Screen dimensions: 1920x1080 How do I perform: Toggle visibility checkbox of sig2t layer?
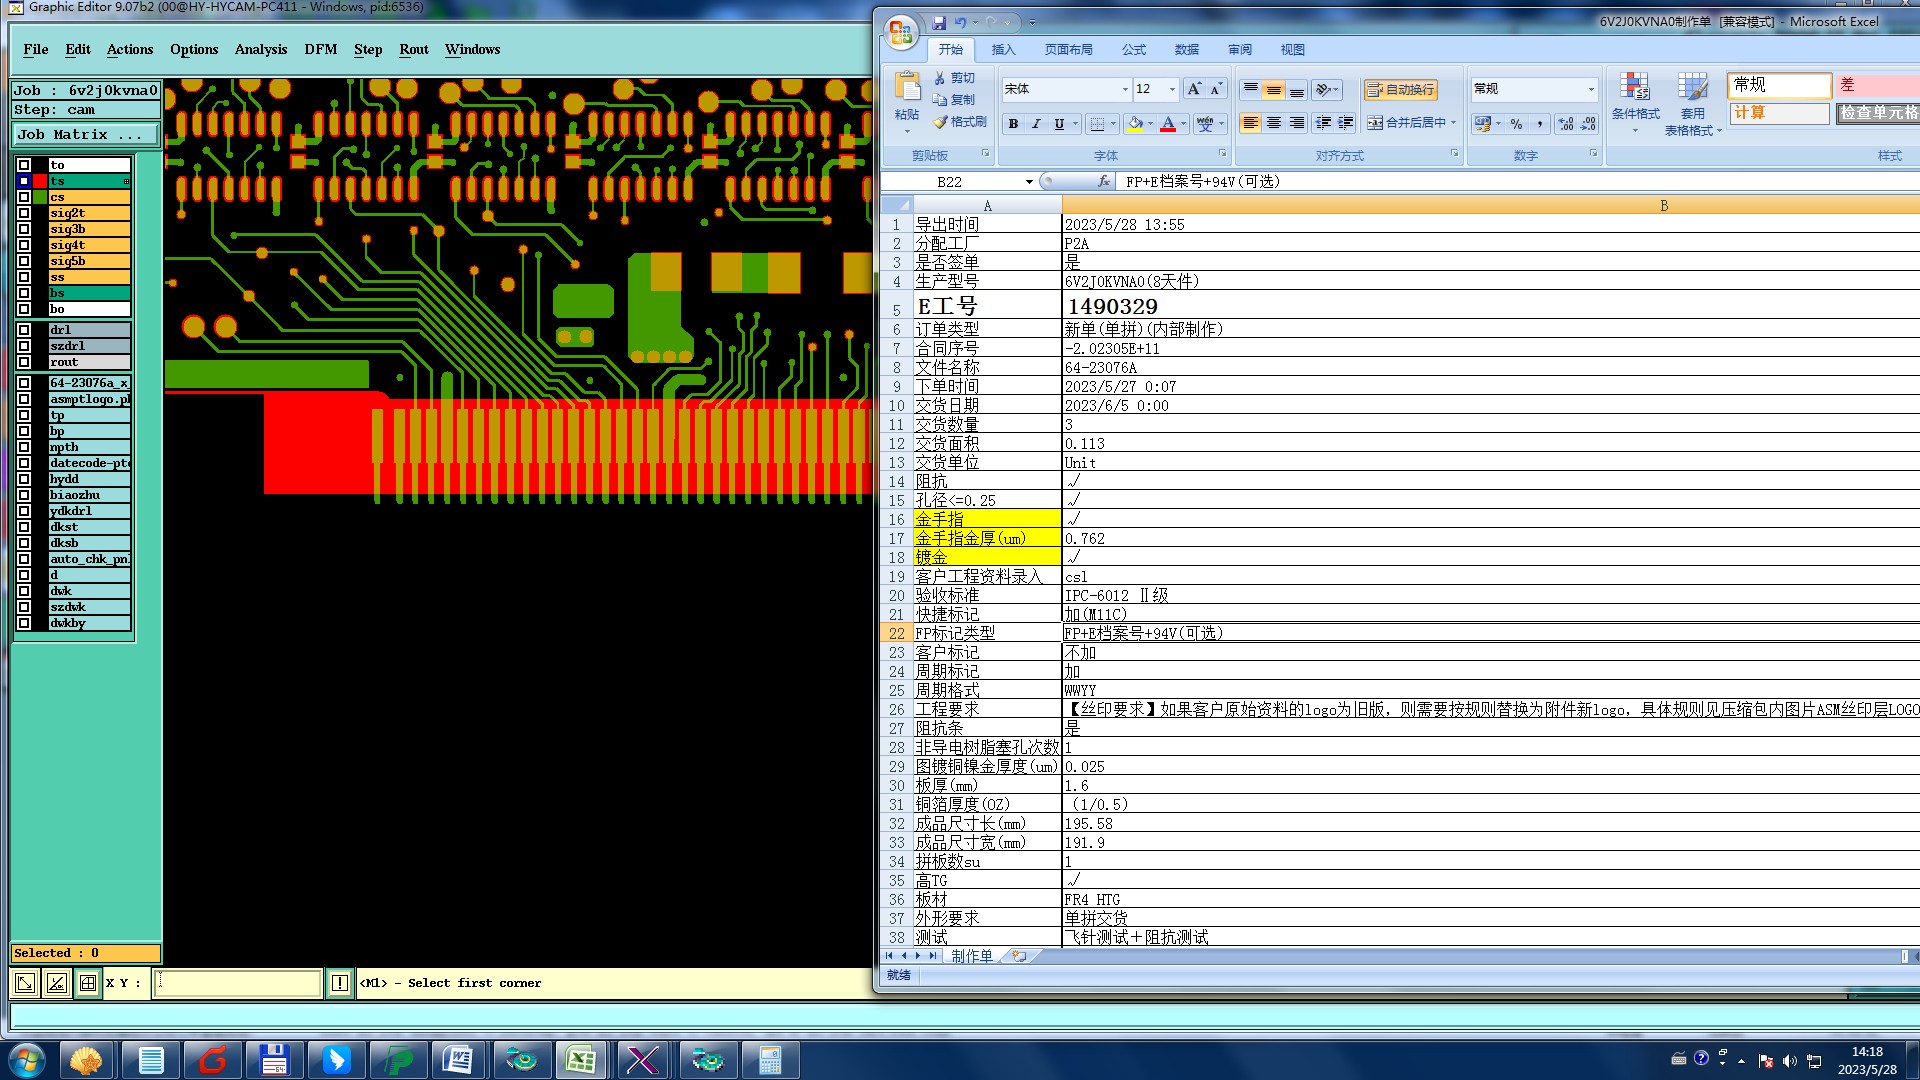(24, 213)
